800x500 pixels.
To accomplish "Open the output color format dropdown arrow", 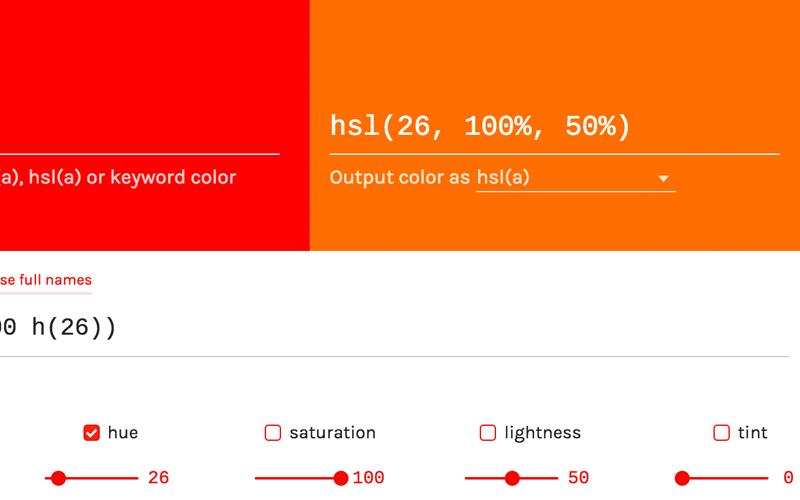I will coord(663,179).
